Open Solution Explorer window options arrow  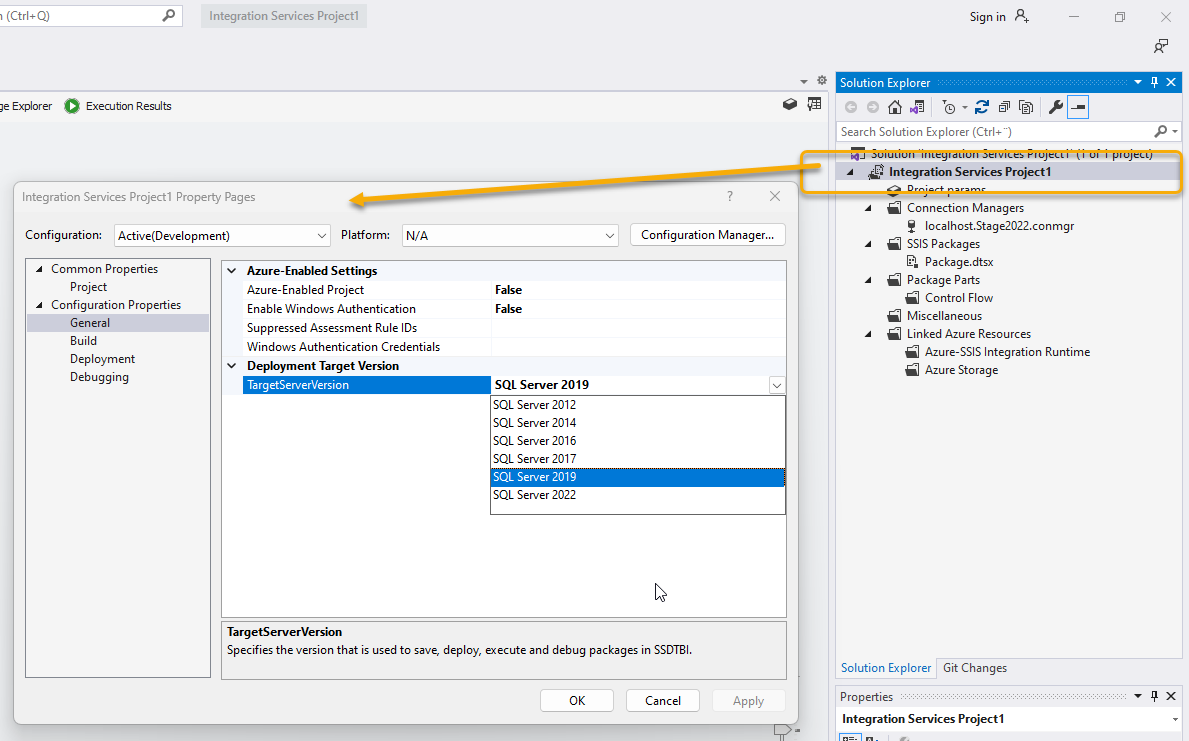click(1137, 83)
